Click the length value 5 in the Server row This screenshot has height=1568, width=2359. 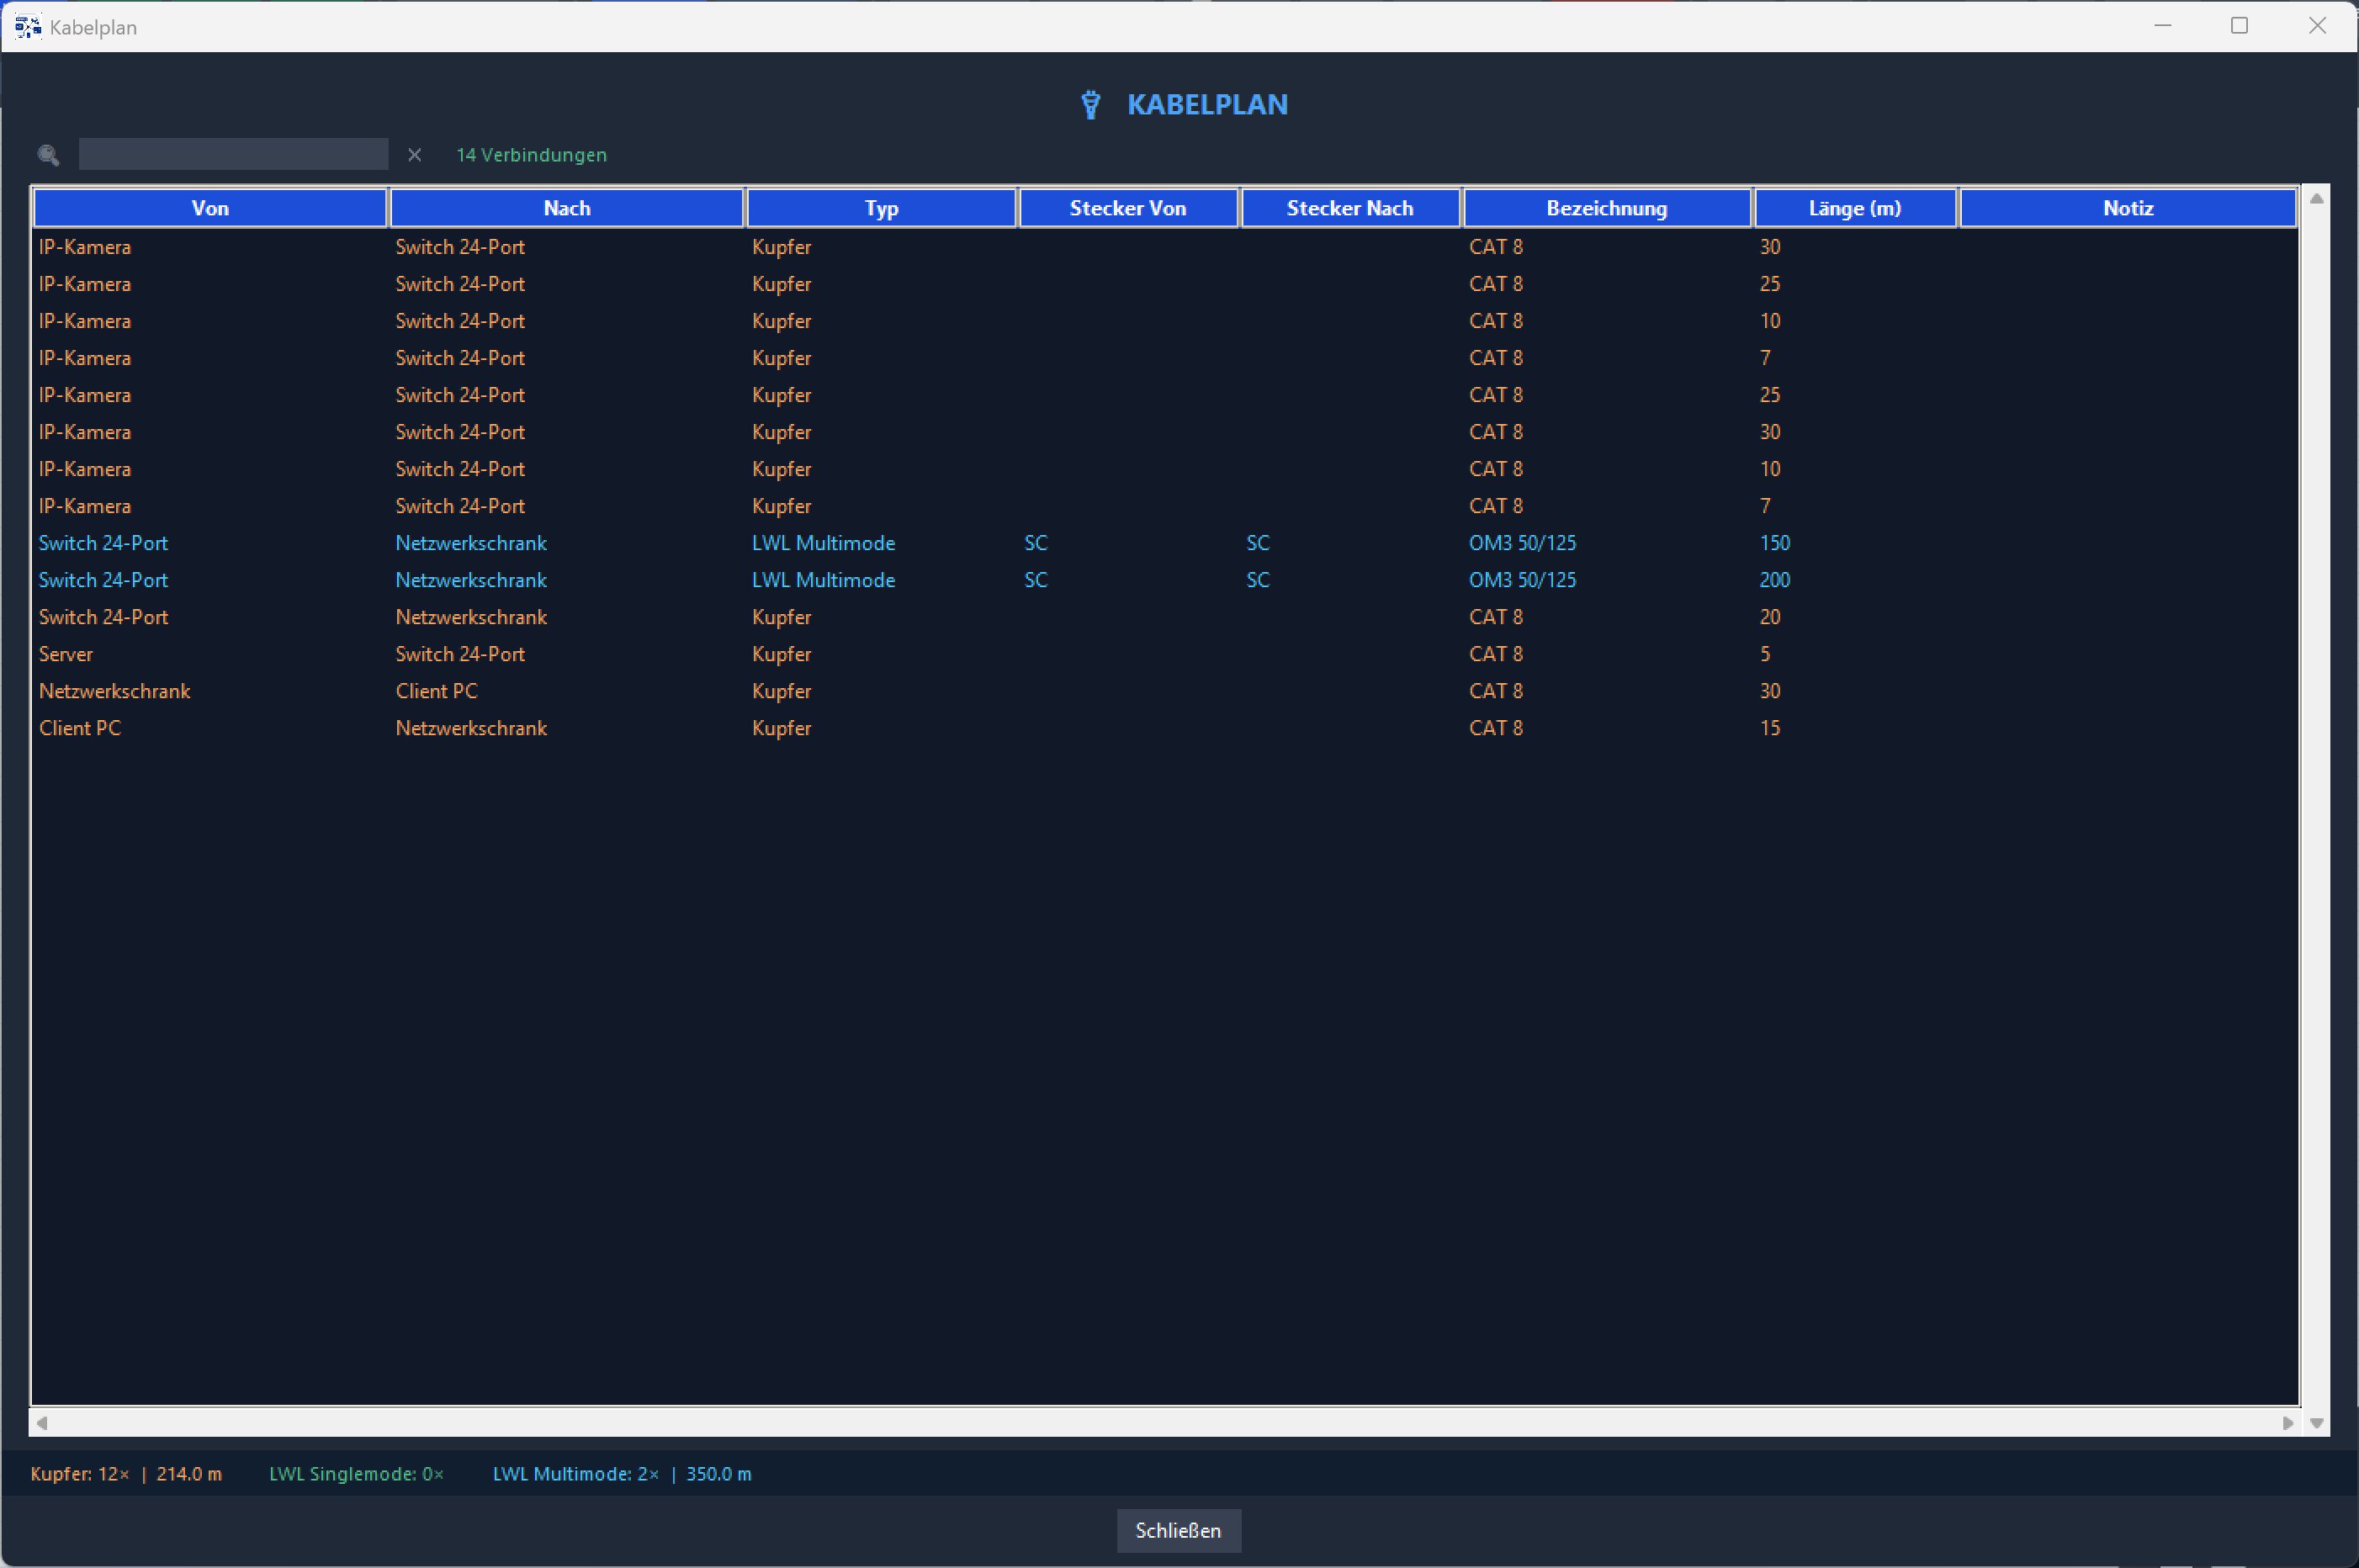pos(1765,654)
